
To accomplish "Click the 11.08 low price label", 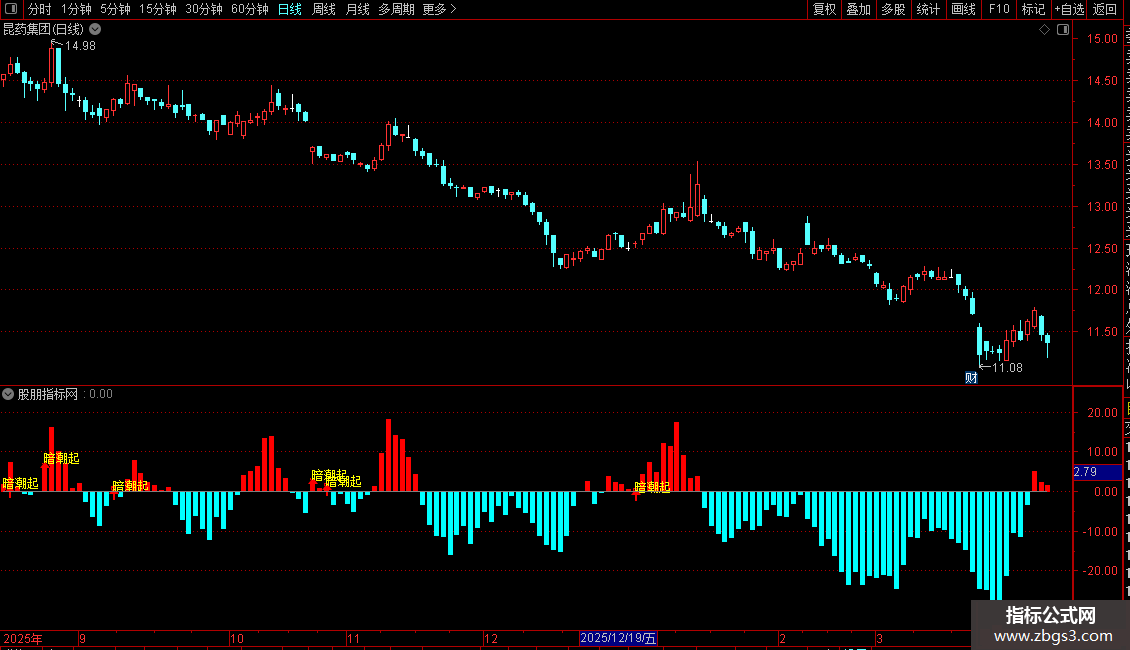I will click(x=1007, y=368).
